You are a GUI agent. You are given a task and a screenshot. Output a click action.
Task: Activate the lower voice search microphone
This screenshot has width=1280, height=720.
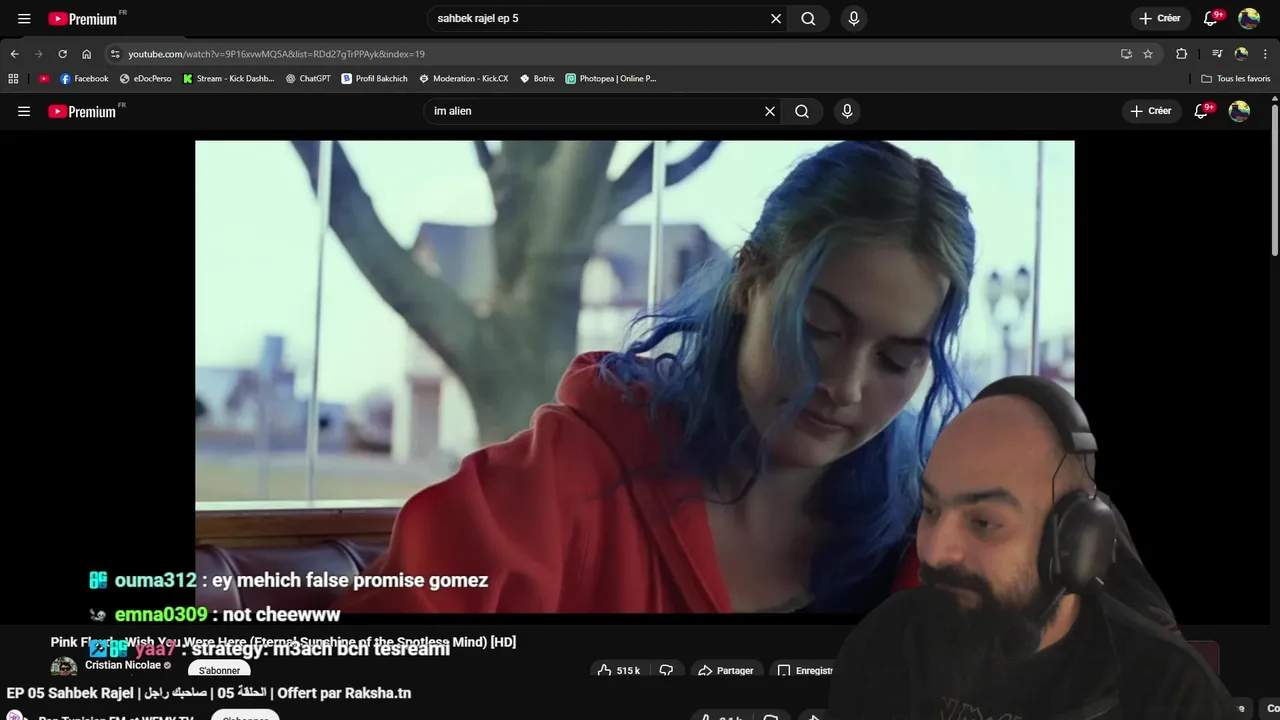[847, 111]
